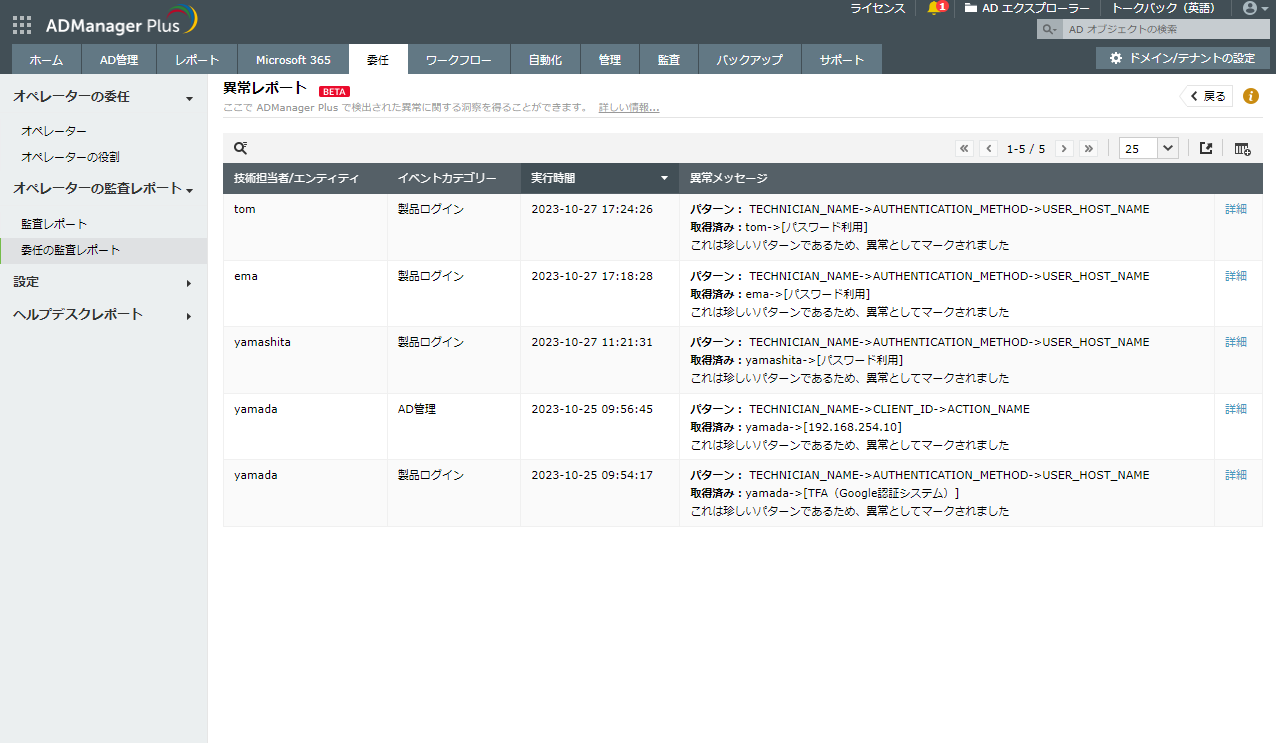Click the notification bell icon
Viewport: 1276px width, 743px height.
934,8
